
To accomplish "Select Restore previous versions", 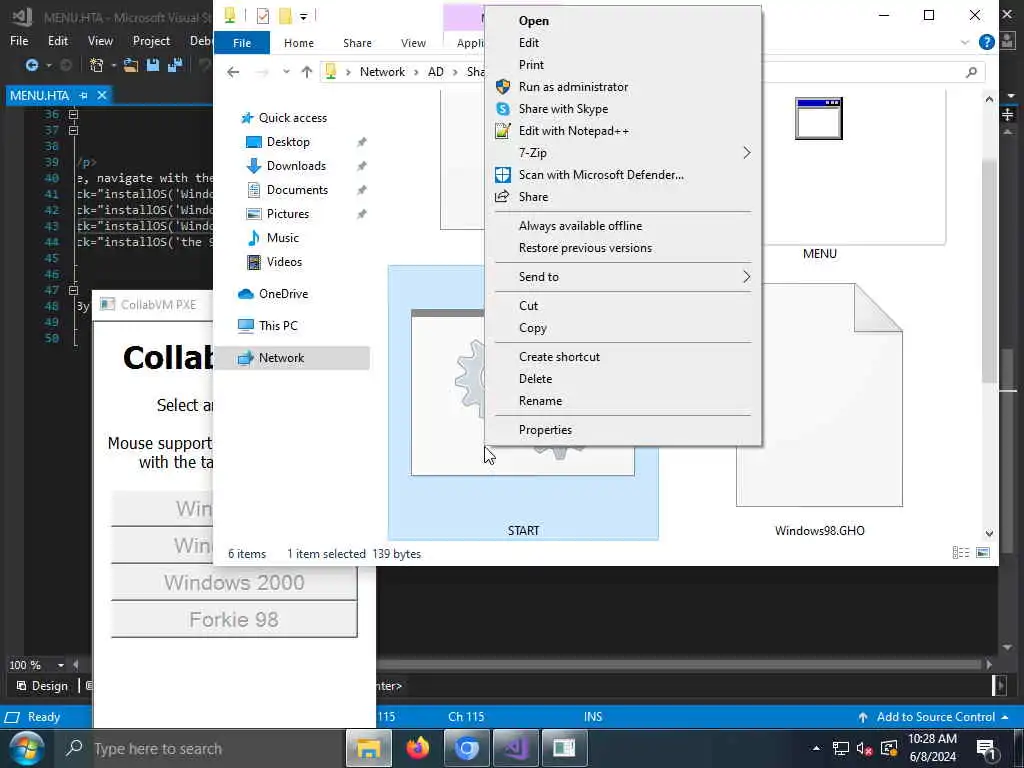I will pyautogui.click(x=585, y=248).
